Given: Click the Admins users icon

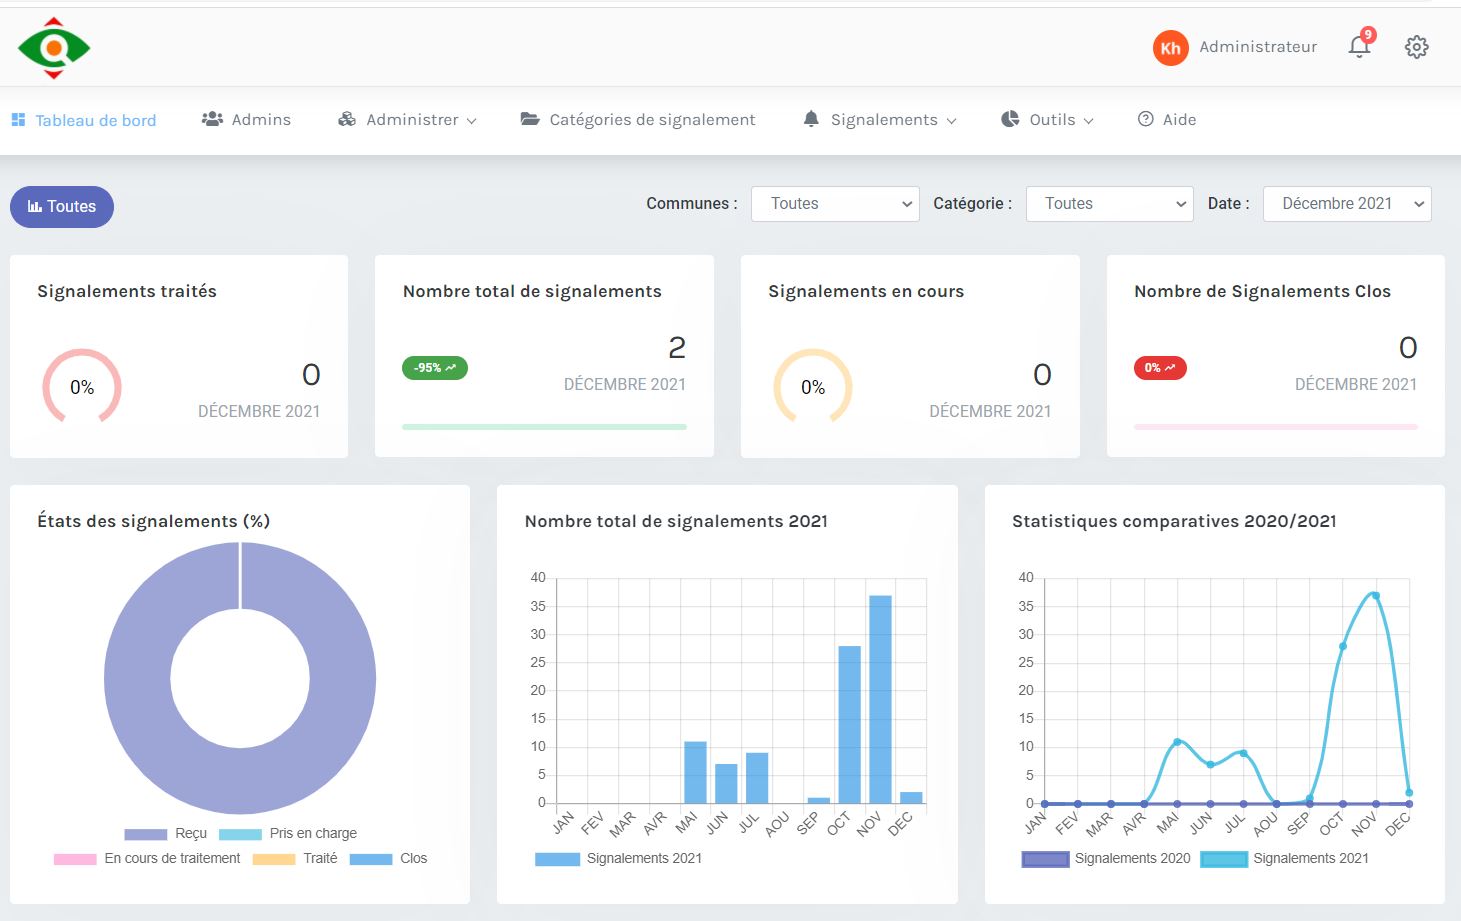Looking at the screenshot, I should coord(212,119).
